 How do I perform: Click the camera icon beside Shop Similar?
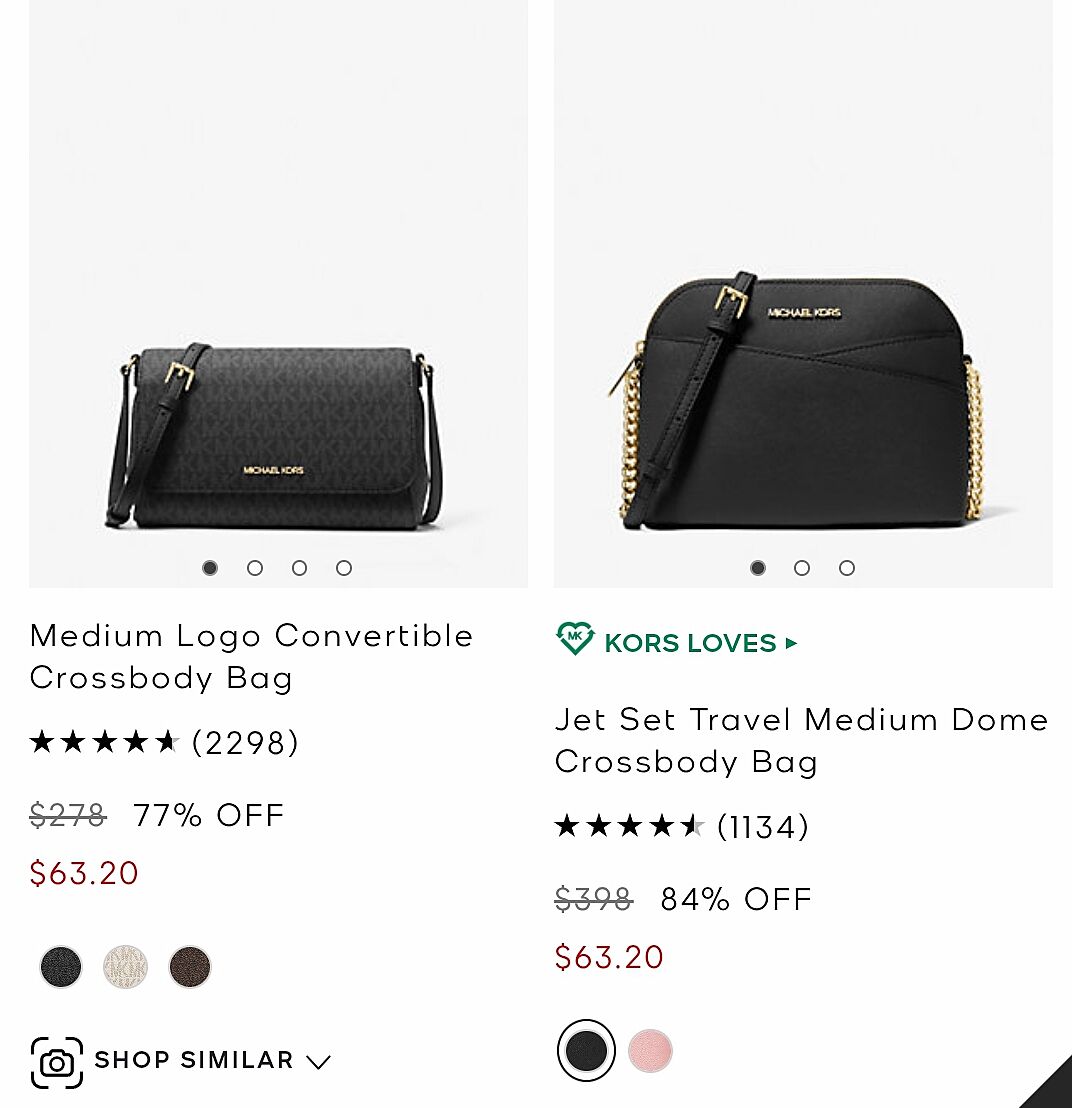[57, 1062]
